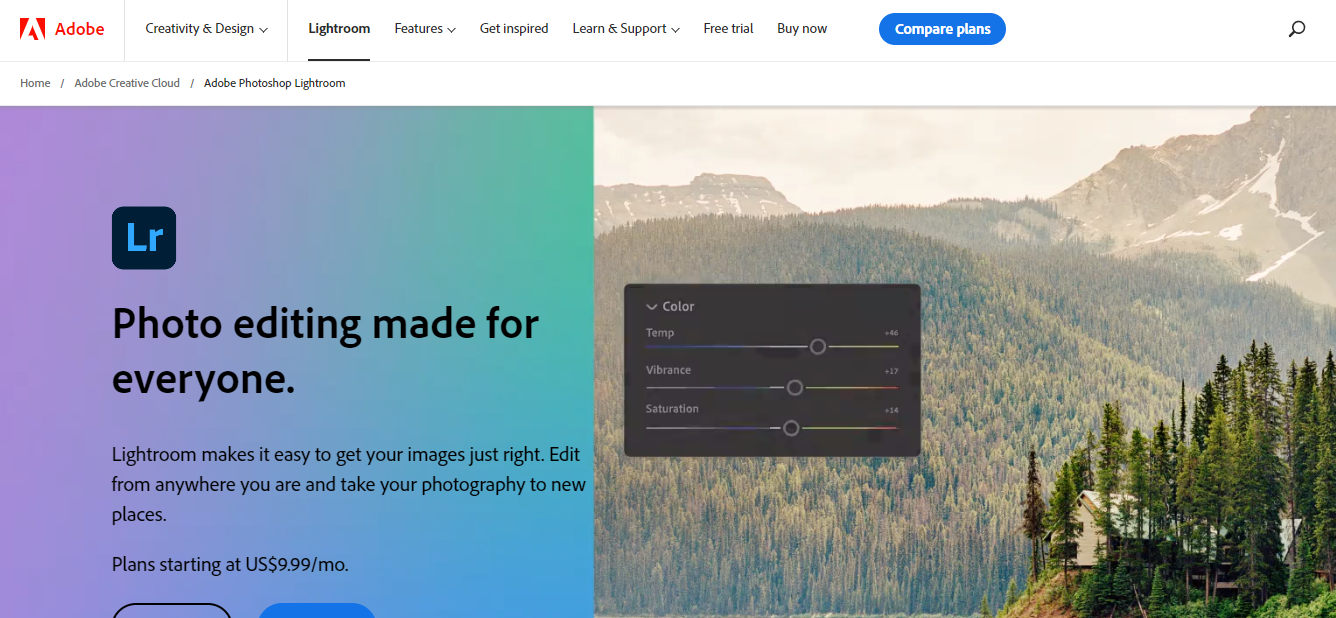Viewport: 1336px width, 618px height.
Task: Click the Vibrance slider handle
Action: [x=795, y=387]
